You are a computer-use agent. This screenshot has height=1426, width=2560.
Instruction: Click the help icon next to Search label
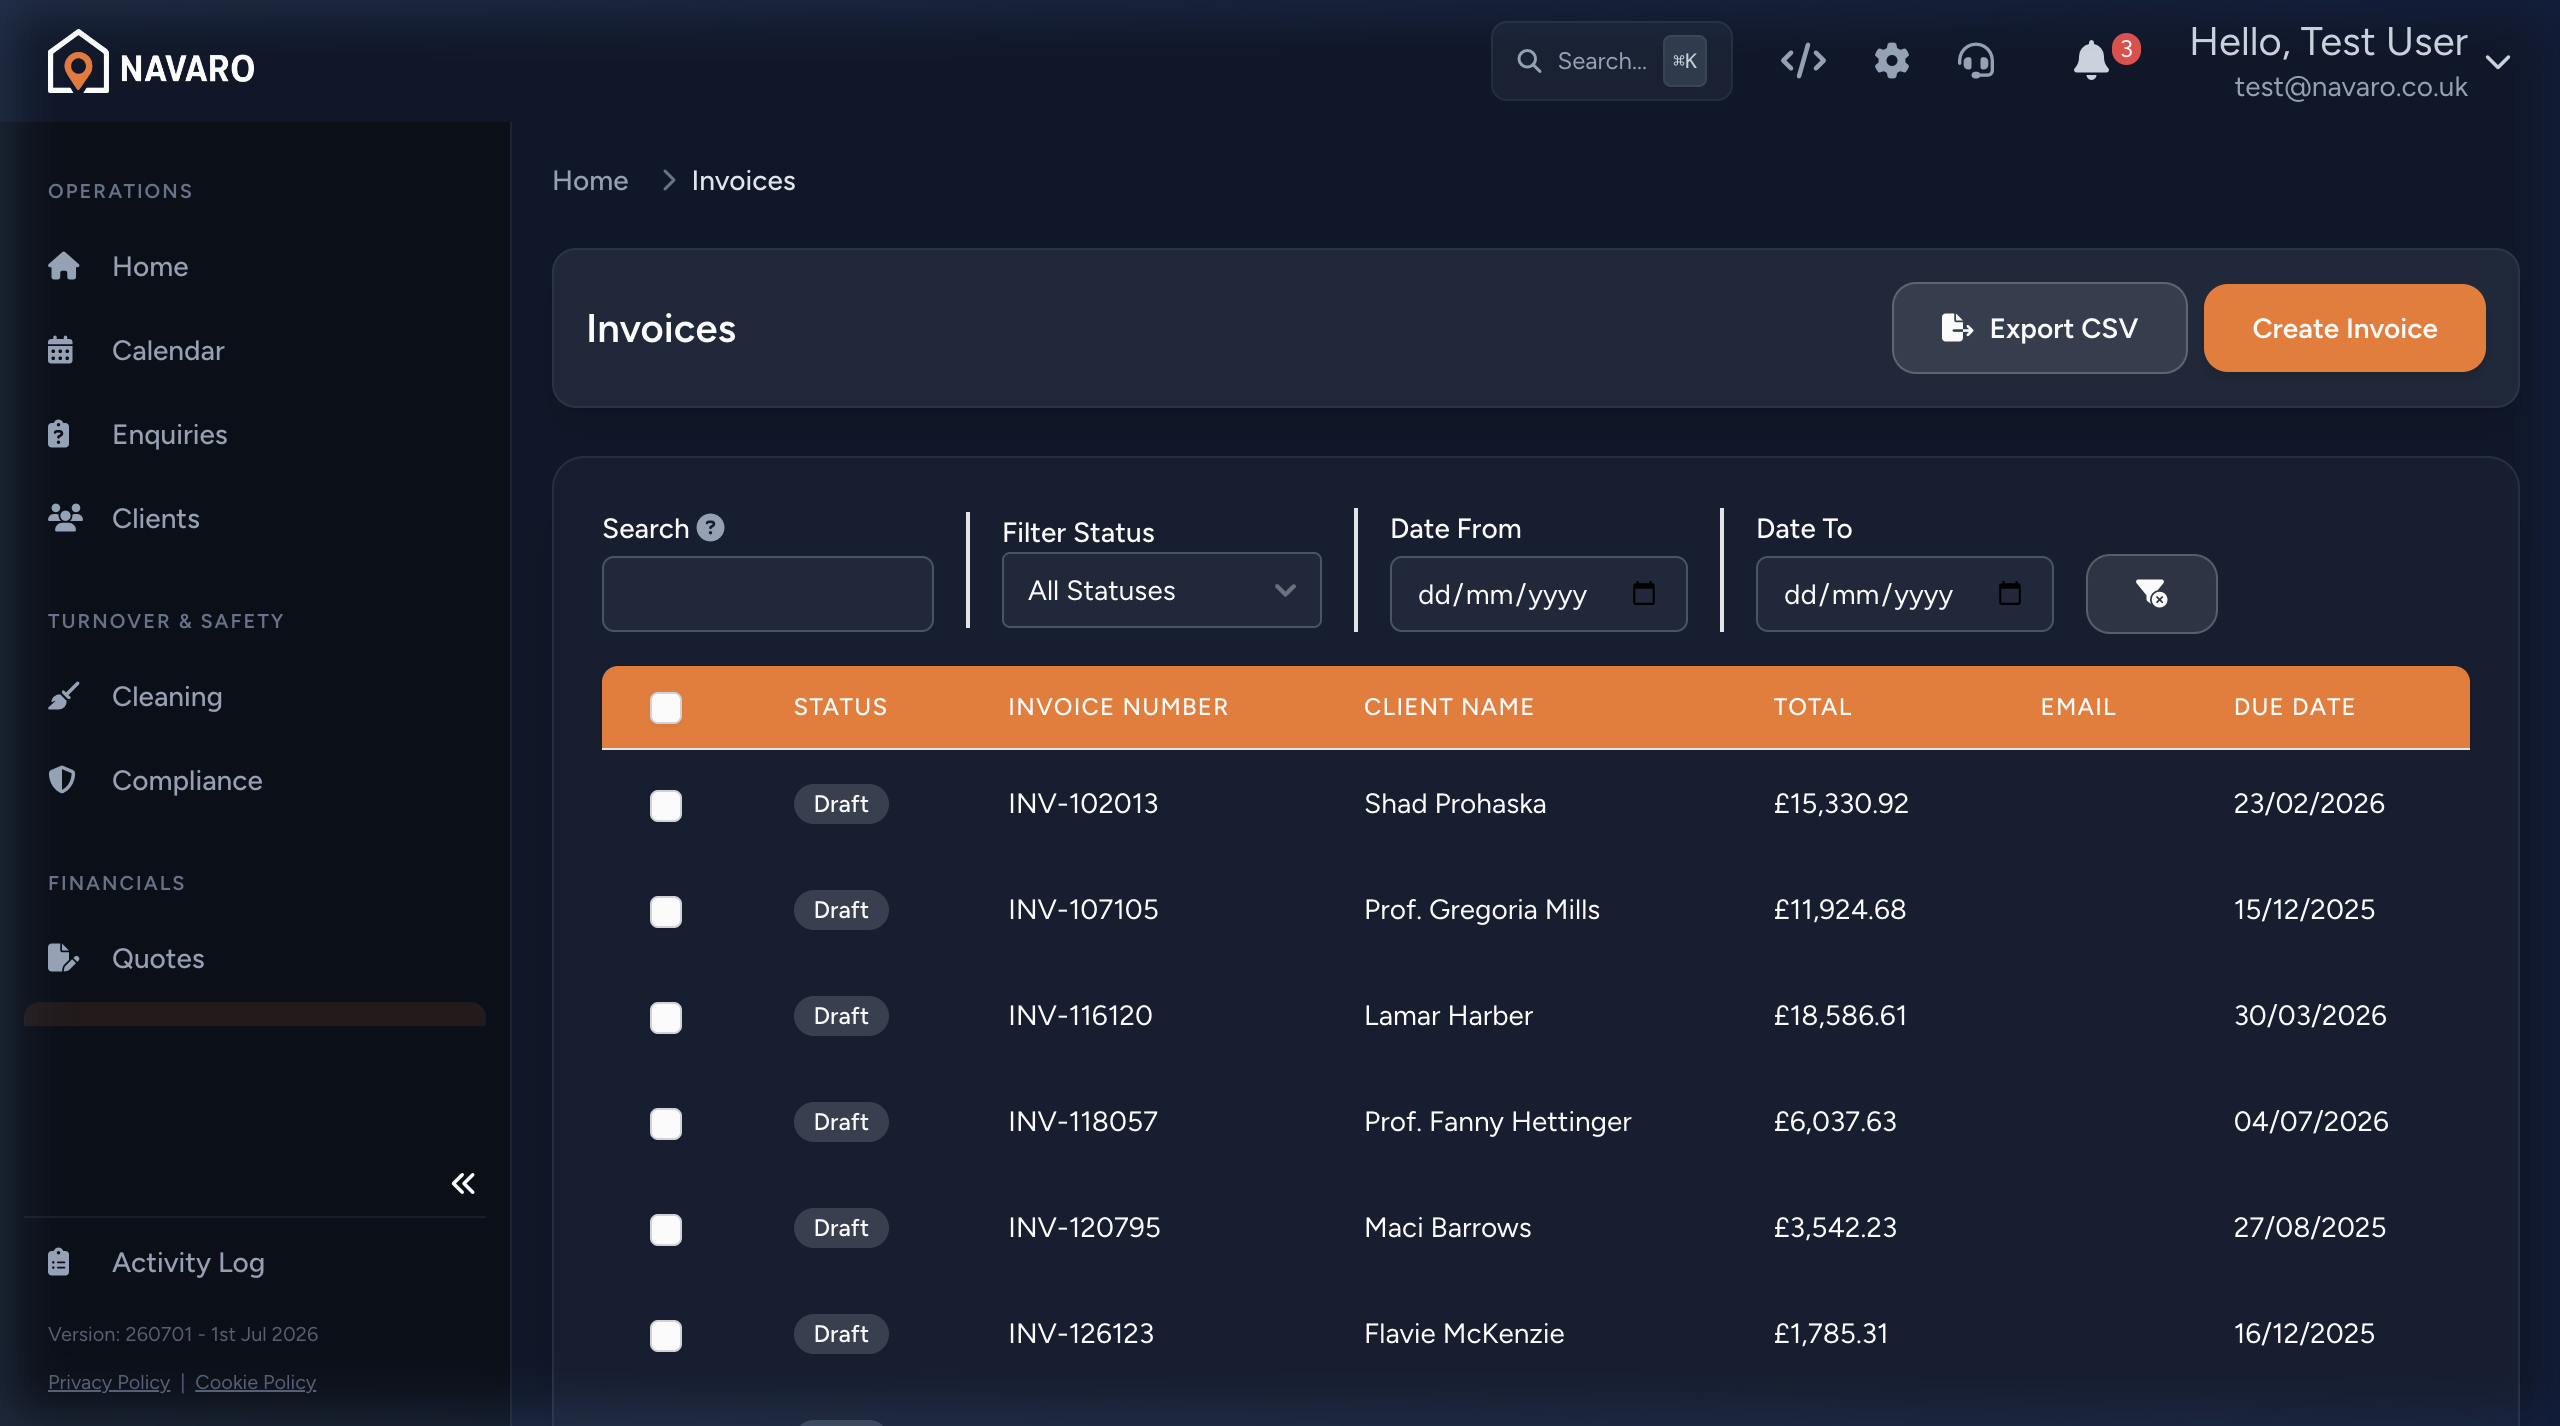click(710, 527)
